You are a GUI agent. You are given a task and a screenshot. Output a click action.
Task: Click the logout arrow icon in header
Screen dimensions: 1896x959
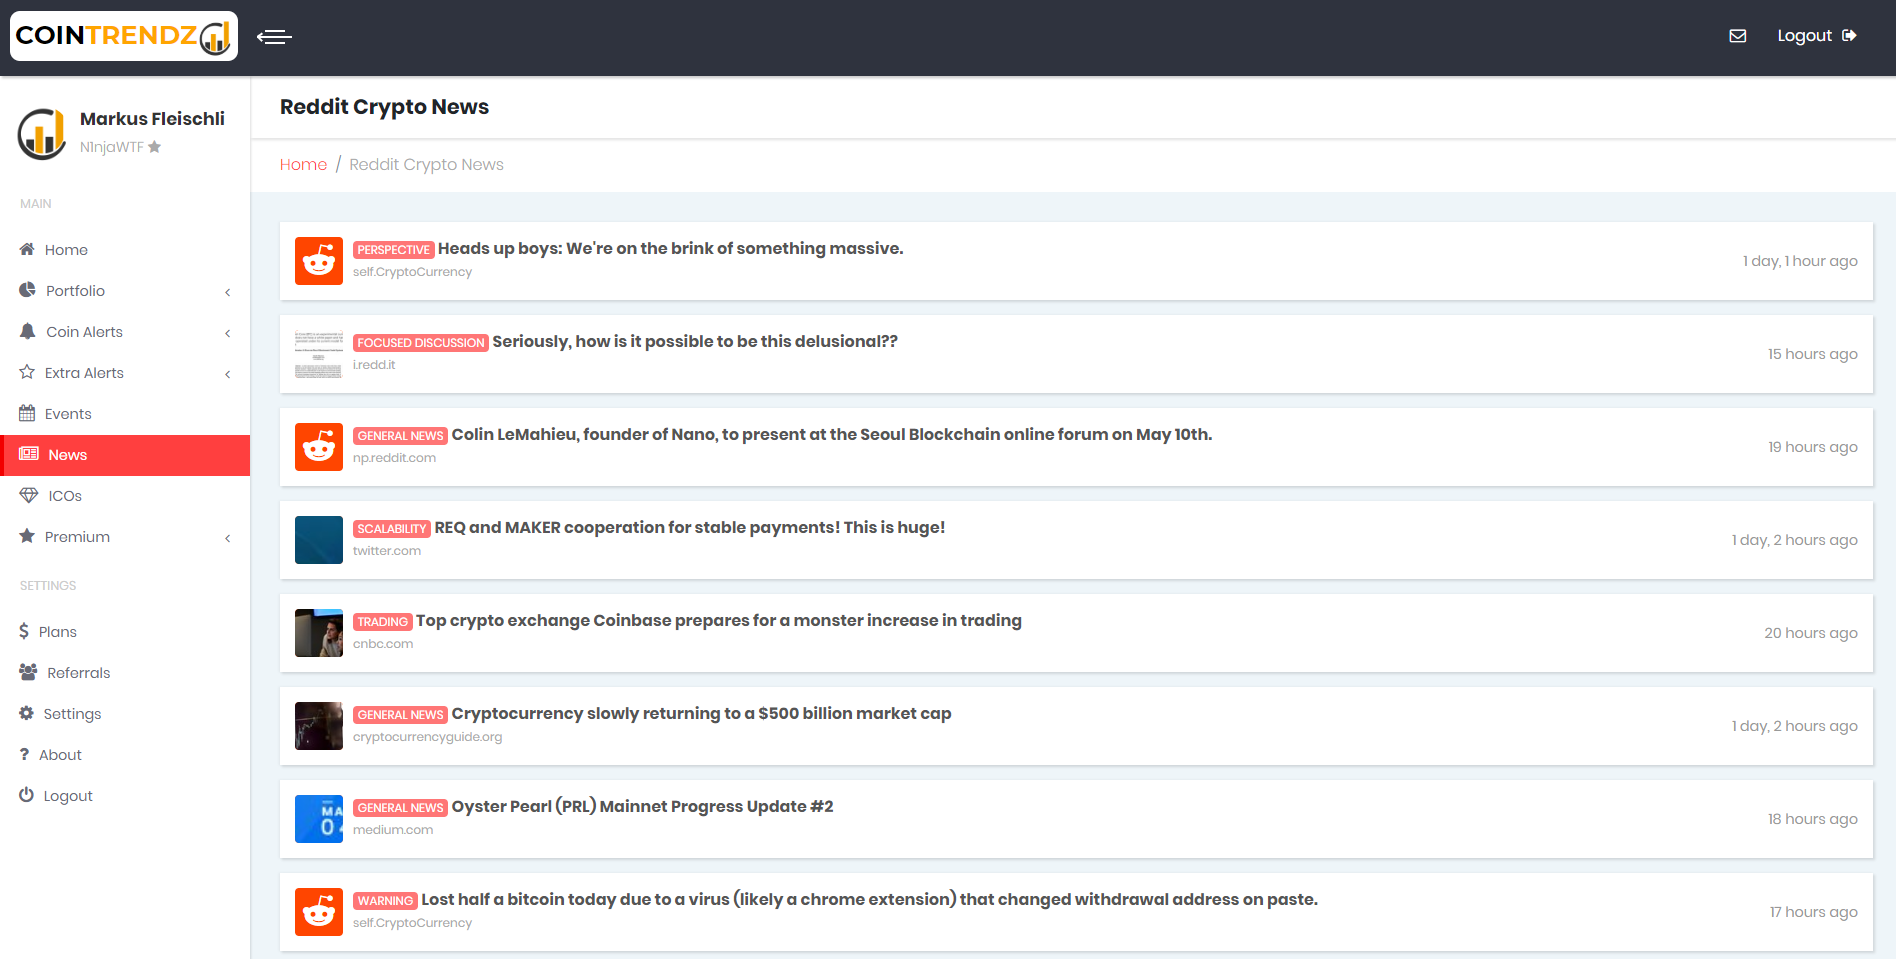[1849, 35]
